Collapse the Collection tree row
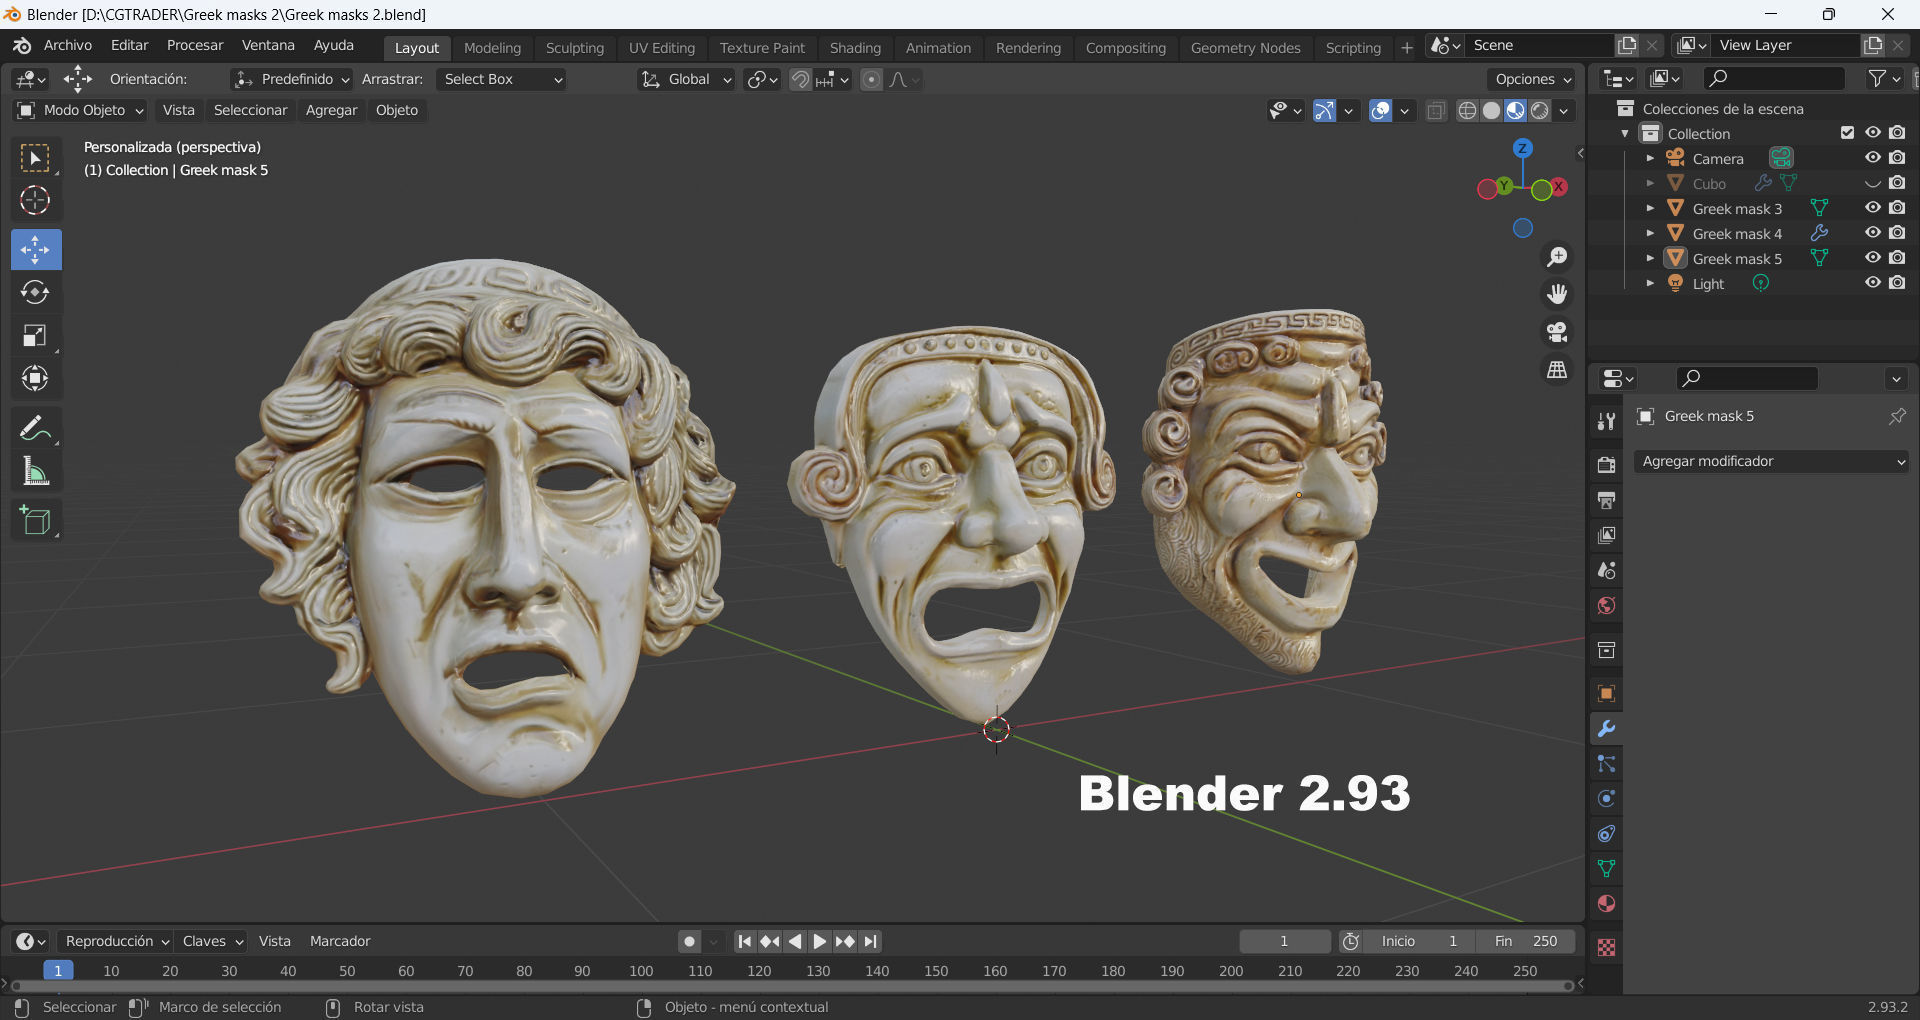The image size is (1920, 1020). (1625, 133)
